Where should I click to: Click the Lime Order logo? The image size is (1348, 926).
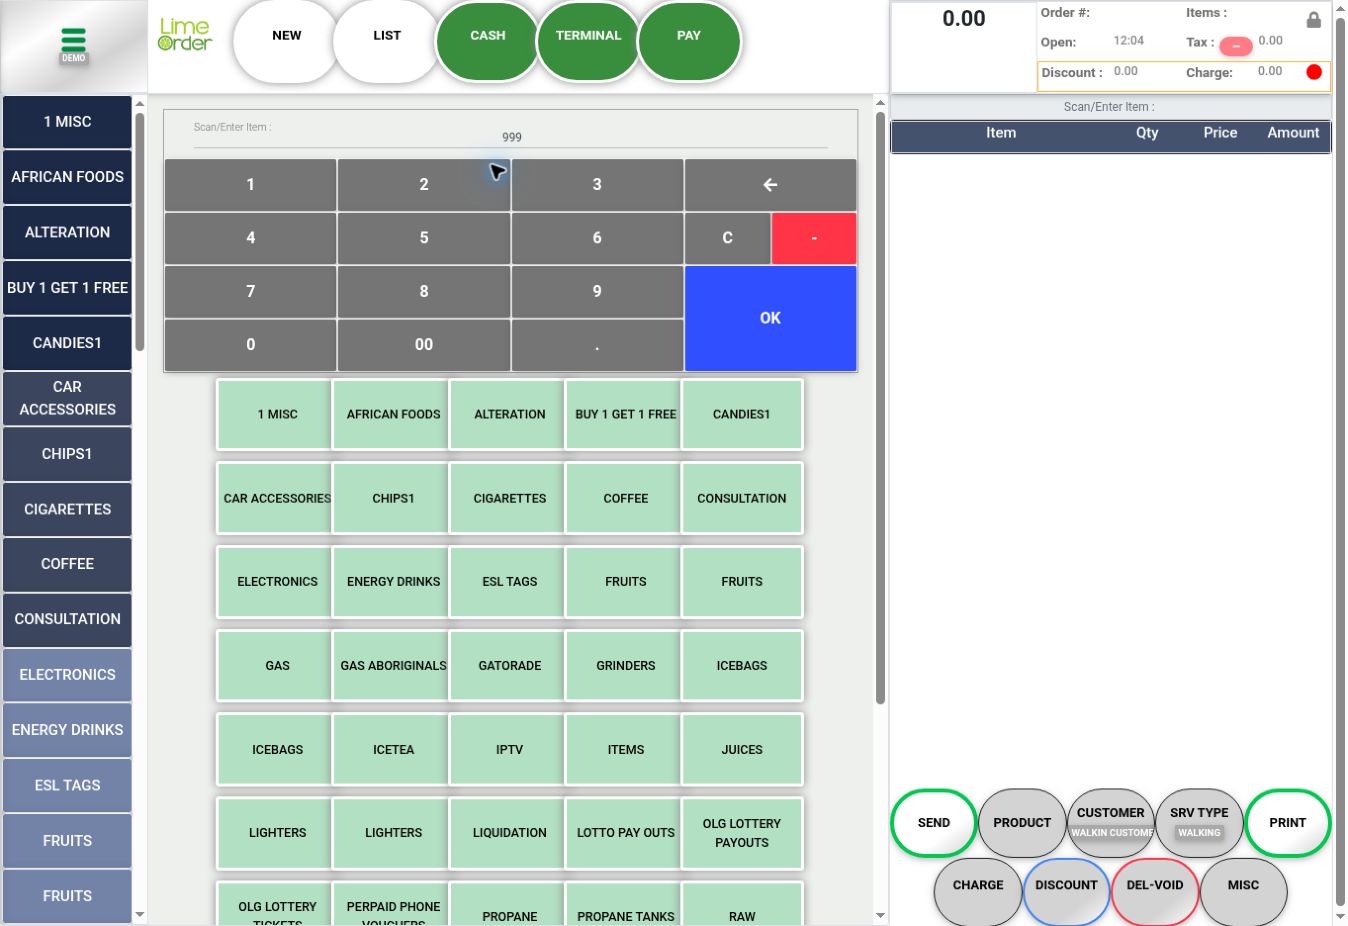[x=185, y=35]
